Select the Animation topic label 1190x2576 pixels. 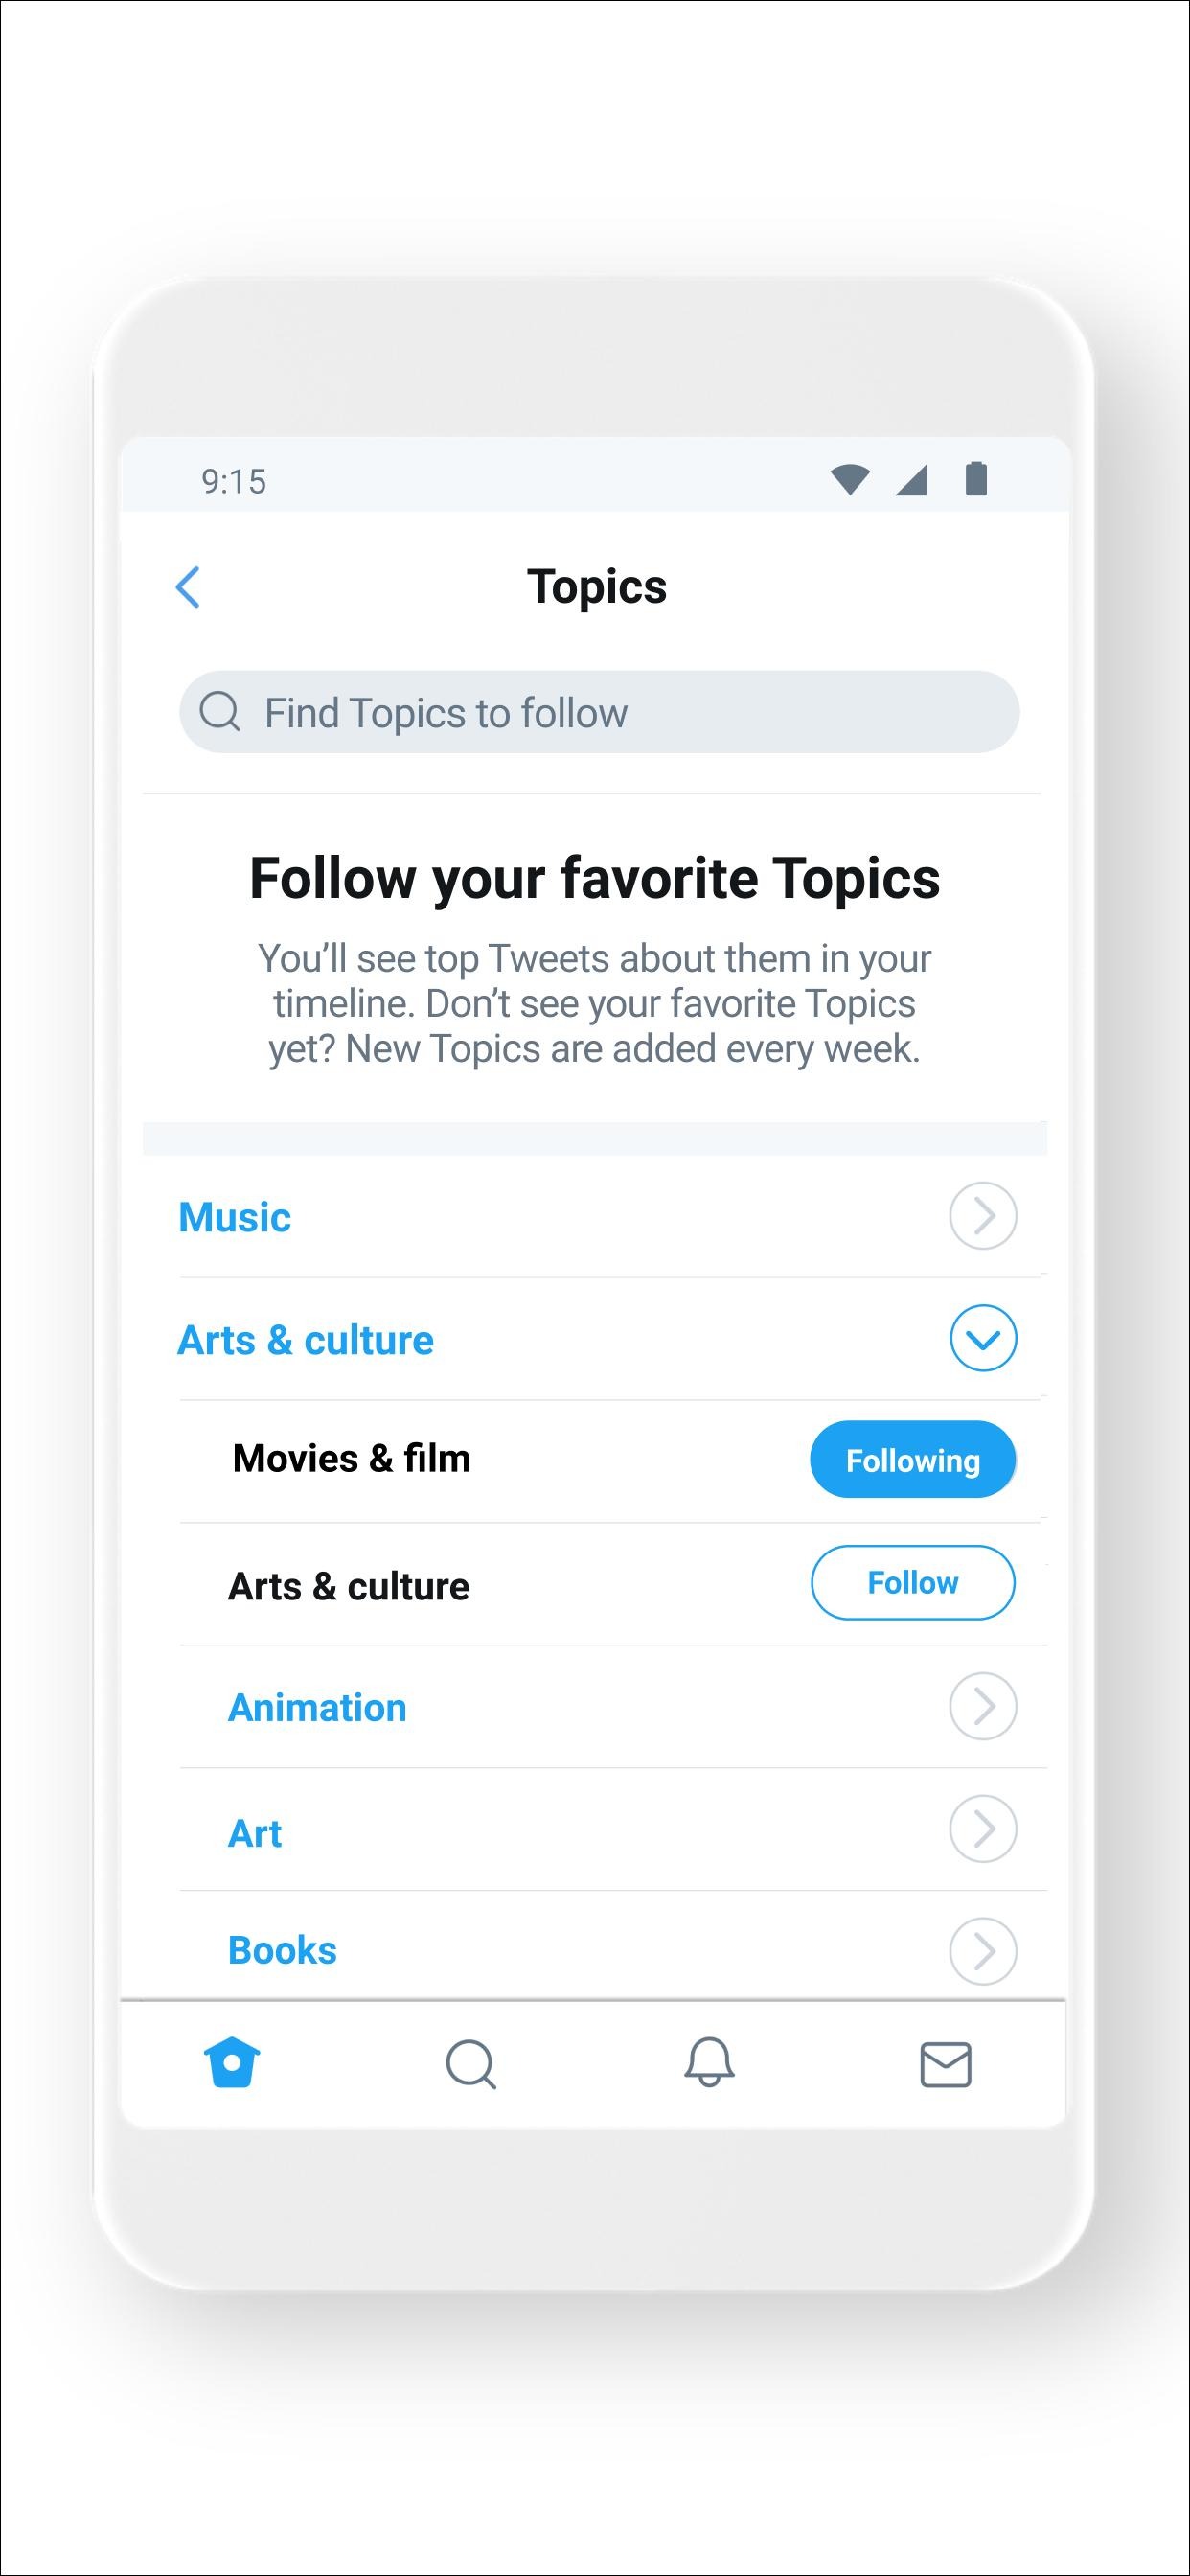point(317,1707)
